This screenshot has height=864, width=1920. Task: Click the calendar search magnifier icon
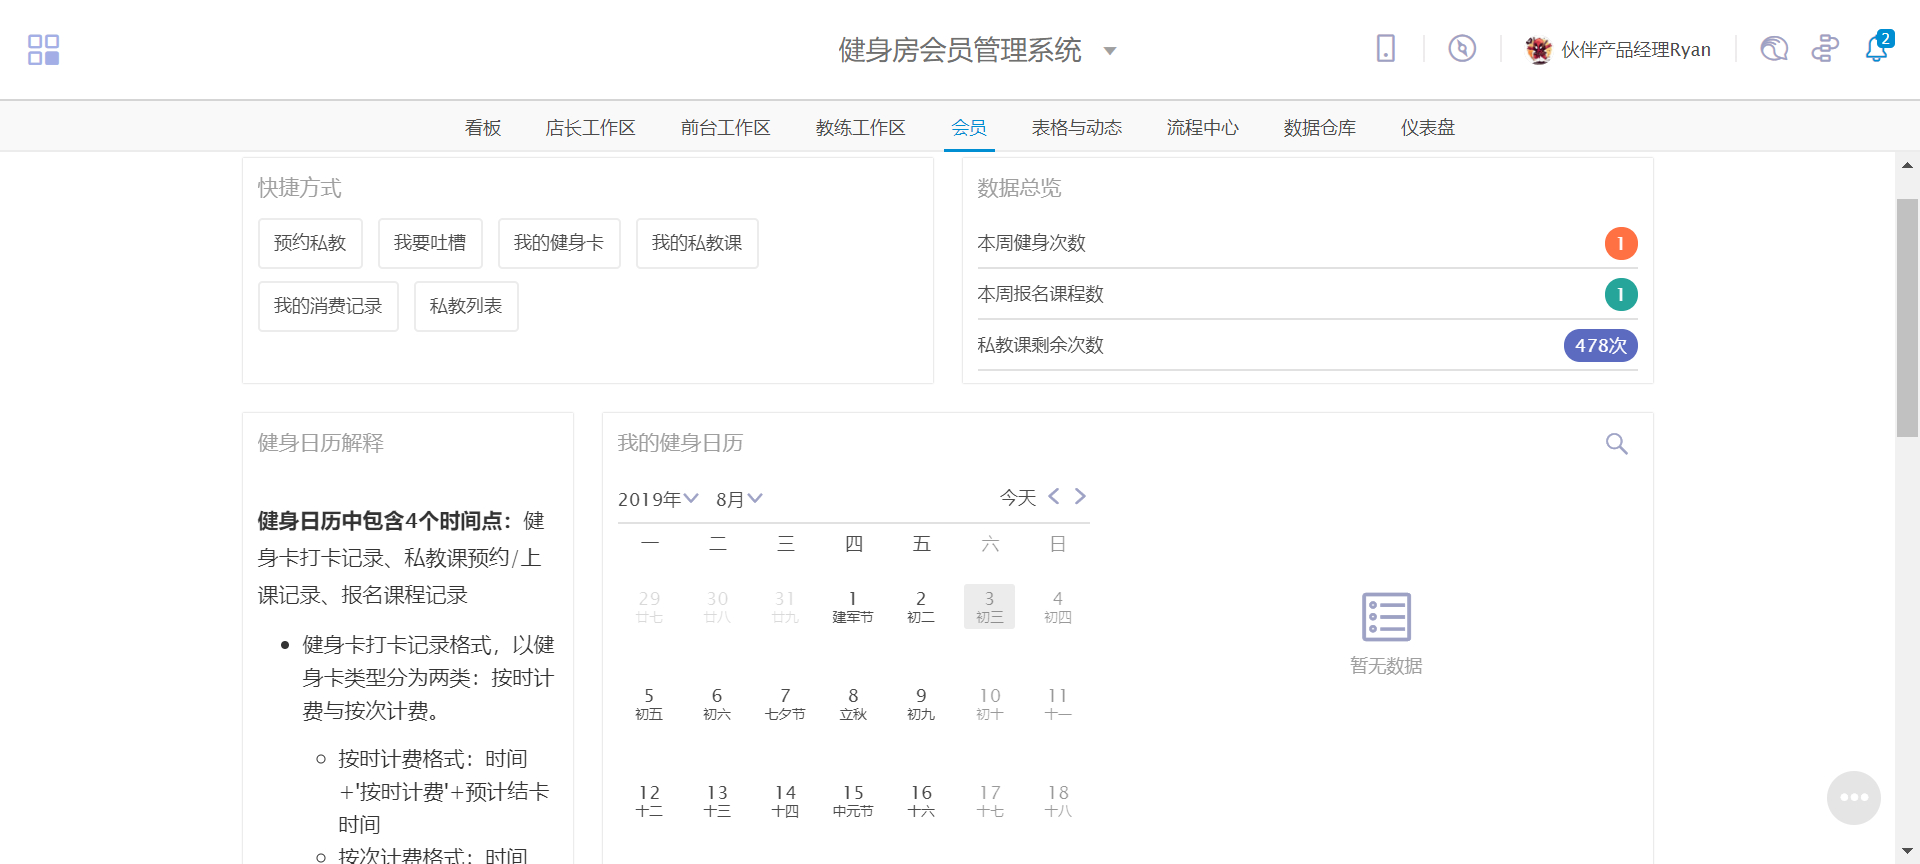[x=1616, y=443]
